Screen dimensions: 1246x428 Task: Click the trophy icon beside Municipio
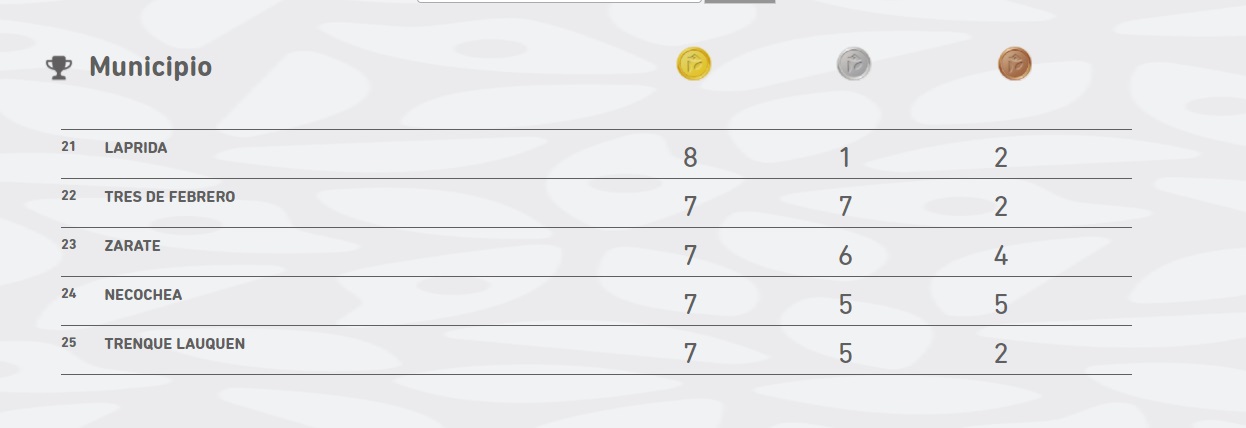point(59,68)
